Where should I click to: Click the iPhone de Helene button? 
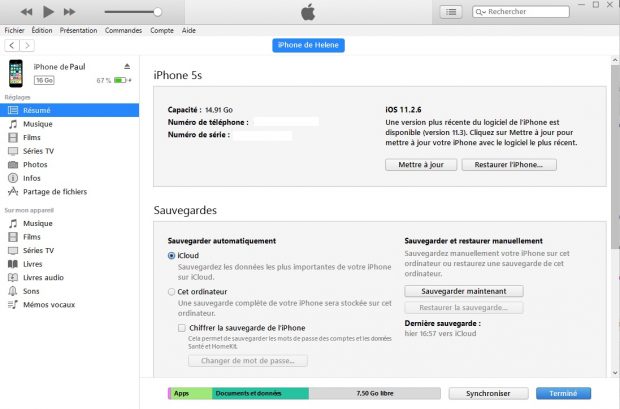(x=308, y=45)
